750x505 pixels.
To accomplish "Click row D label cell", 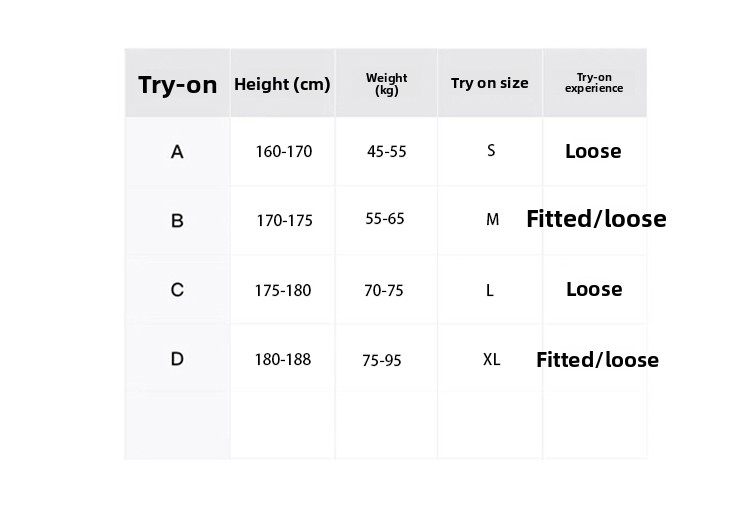I will coord(177,359).
